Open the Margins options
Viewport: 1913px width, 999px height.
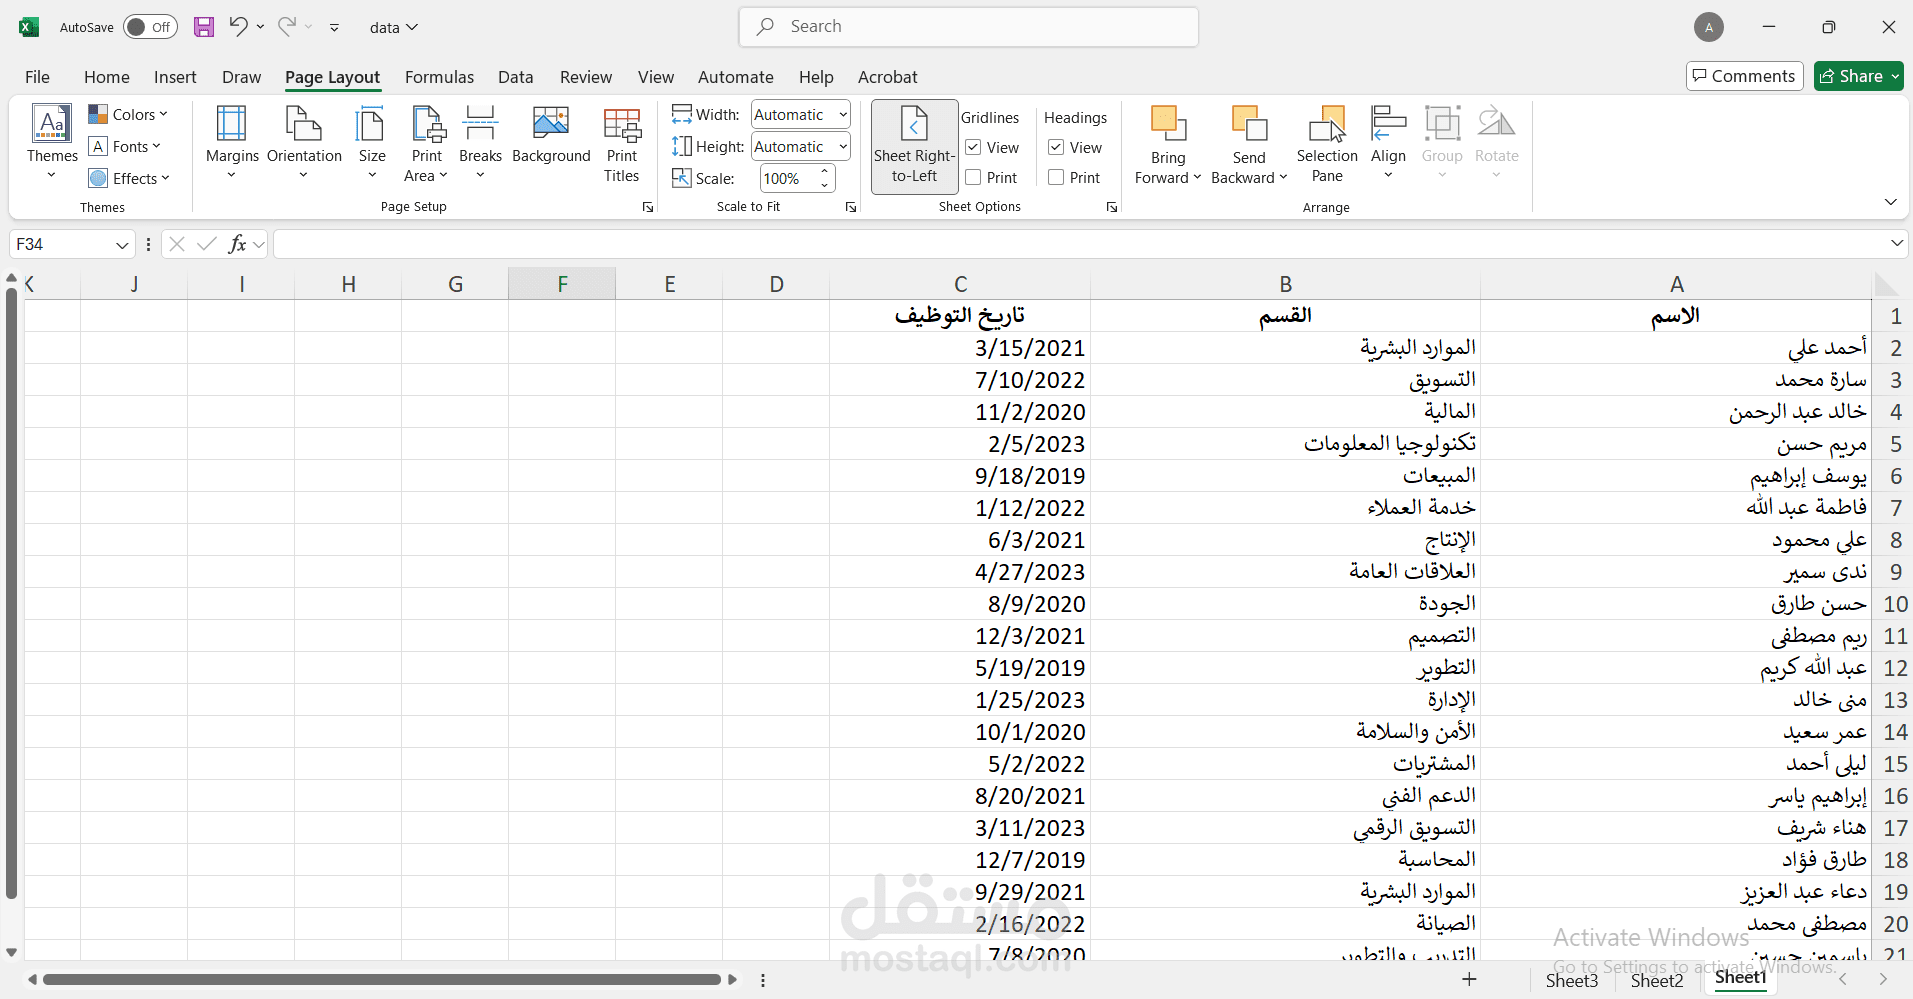[232, 143]
